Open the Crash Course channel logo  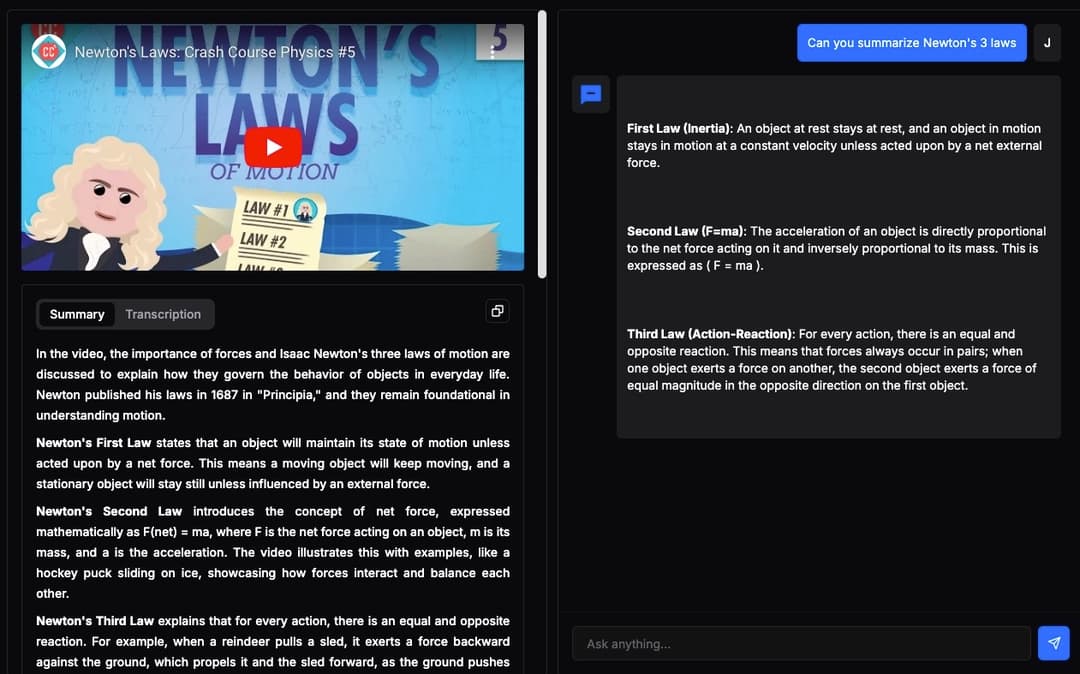48,51
